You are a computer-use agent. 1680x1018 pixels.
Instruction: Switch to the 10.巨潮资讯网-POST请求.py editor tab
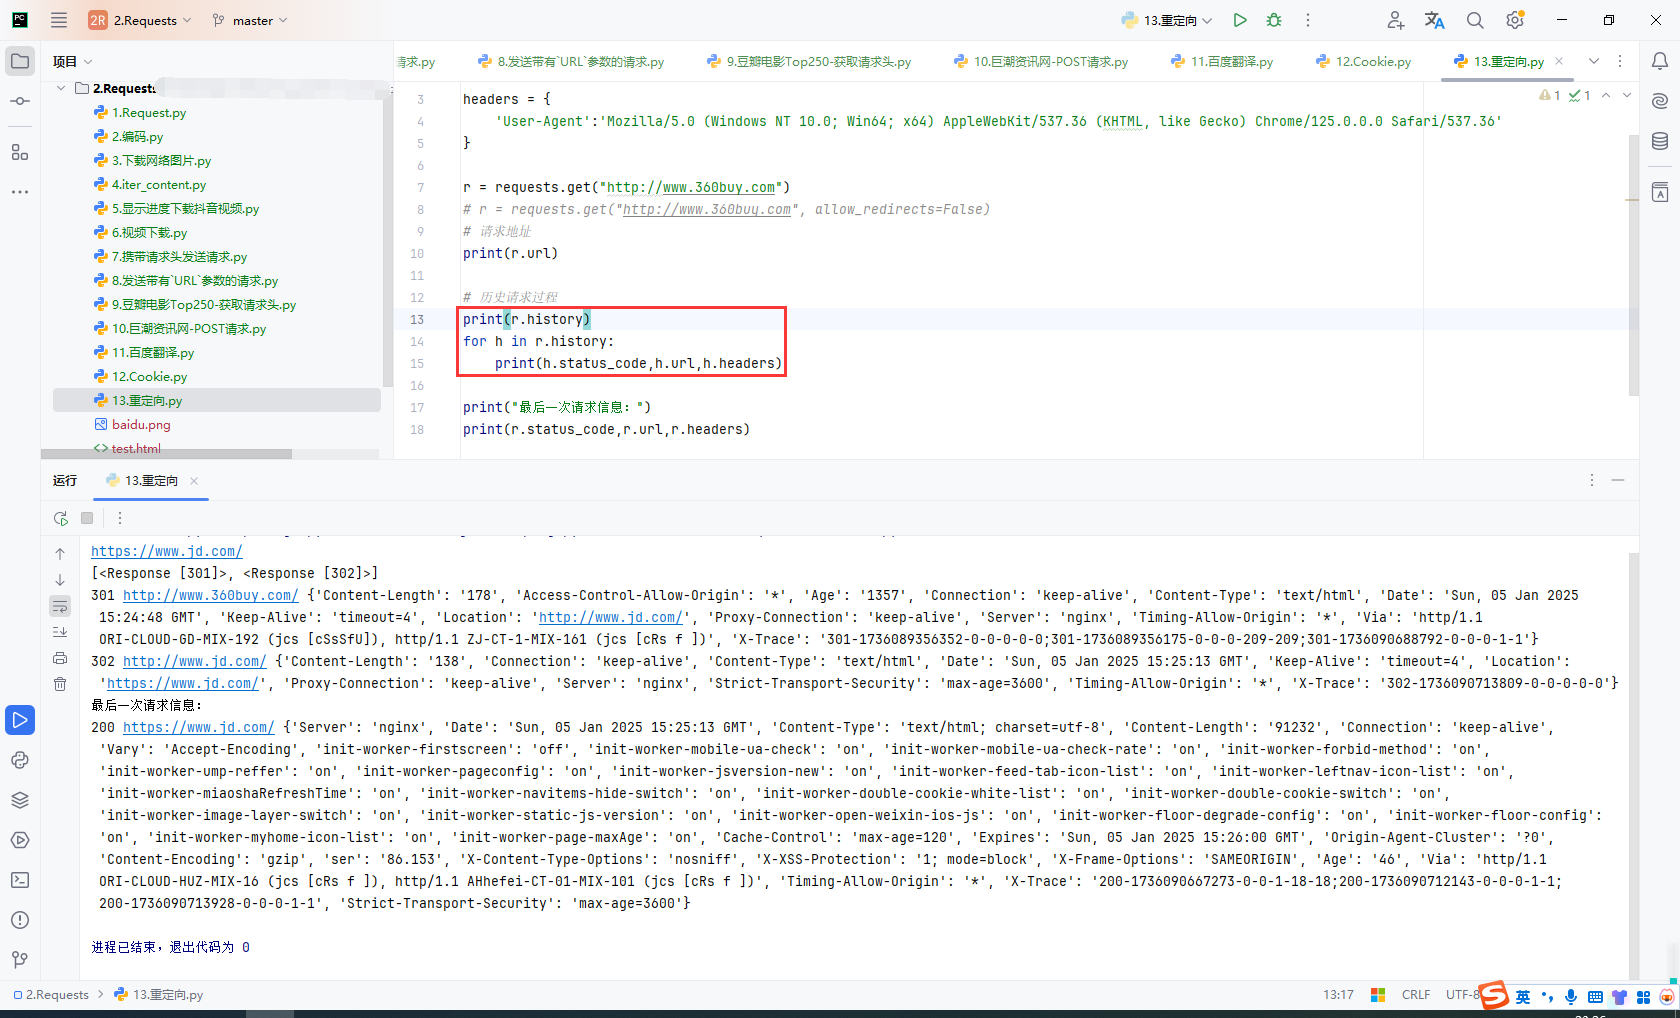point(1041,61)
